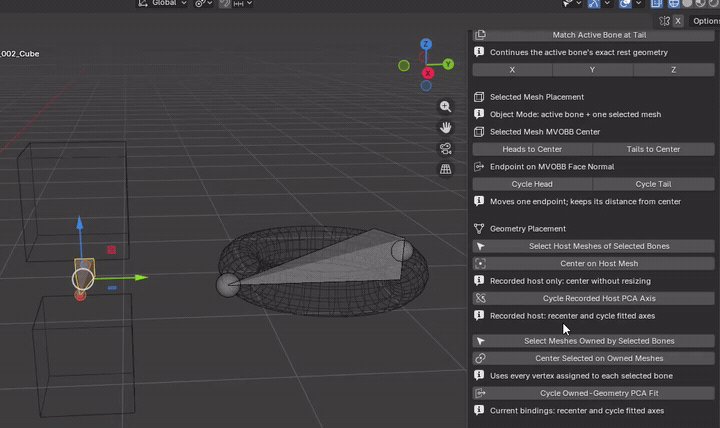Toggle viewport gizmos display

(594, 4)
